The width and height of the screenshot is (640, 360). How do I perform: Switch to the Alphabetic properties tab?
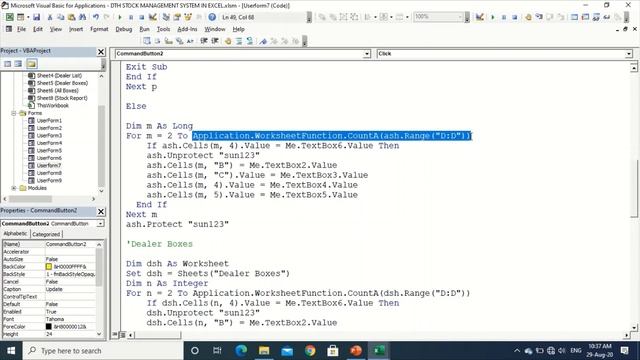click(x=15, y=234)
